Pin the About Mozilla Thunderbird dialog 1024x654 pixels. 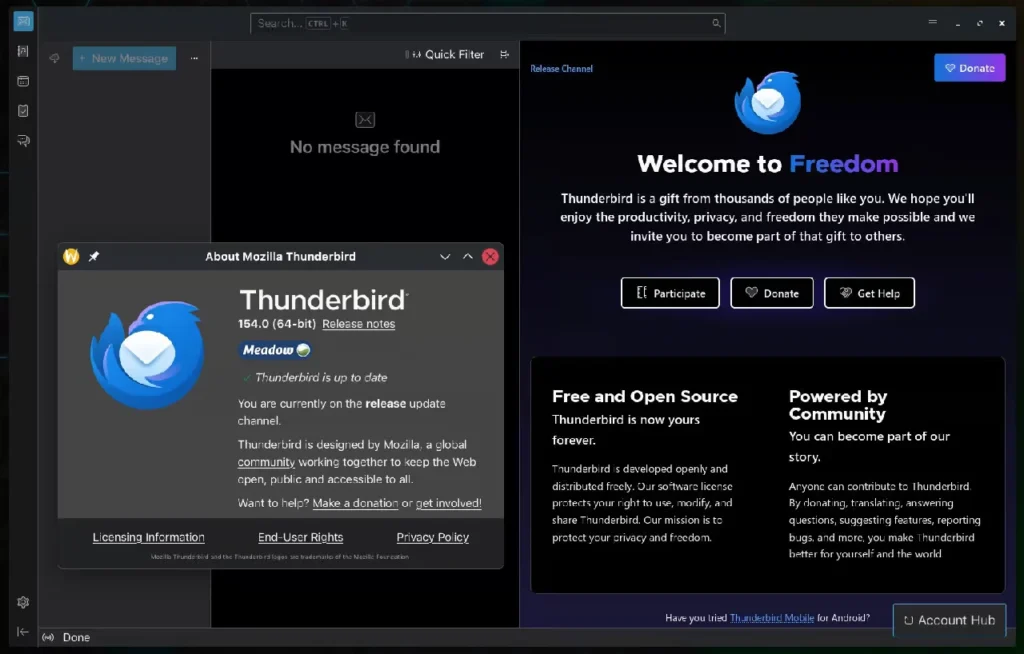94,257
